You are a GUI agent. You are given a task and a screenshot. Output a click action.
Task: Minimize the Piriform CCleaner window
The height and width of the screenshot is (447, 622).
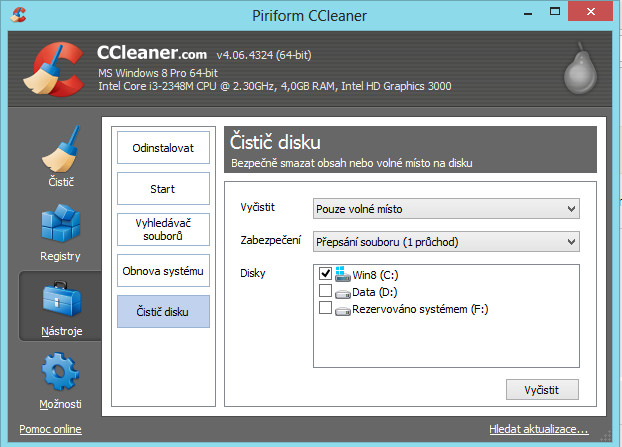tap(528, 12)
